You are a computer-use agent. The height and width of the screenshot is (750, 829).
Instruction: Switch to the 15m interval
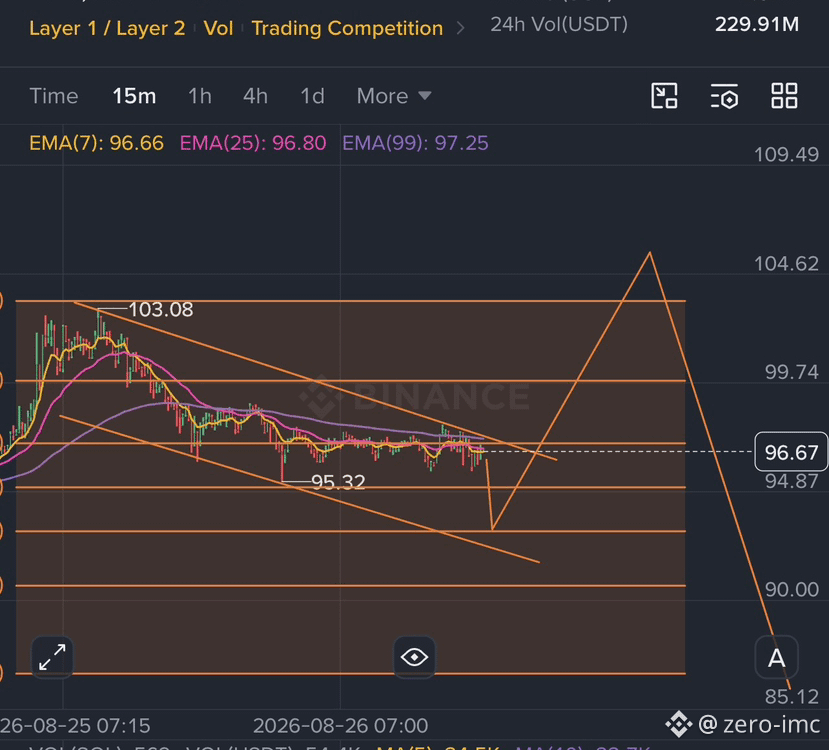tap(134, 96)
